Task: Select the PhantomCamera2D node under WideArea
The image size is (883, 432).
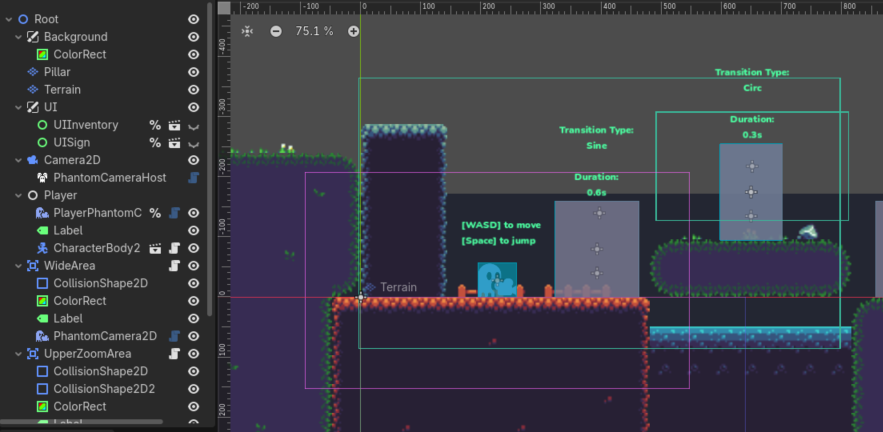Action: [x=104, y=336]
